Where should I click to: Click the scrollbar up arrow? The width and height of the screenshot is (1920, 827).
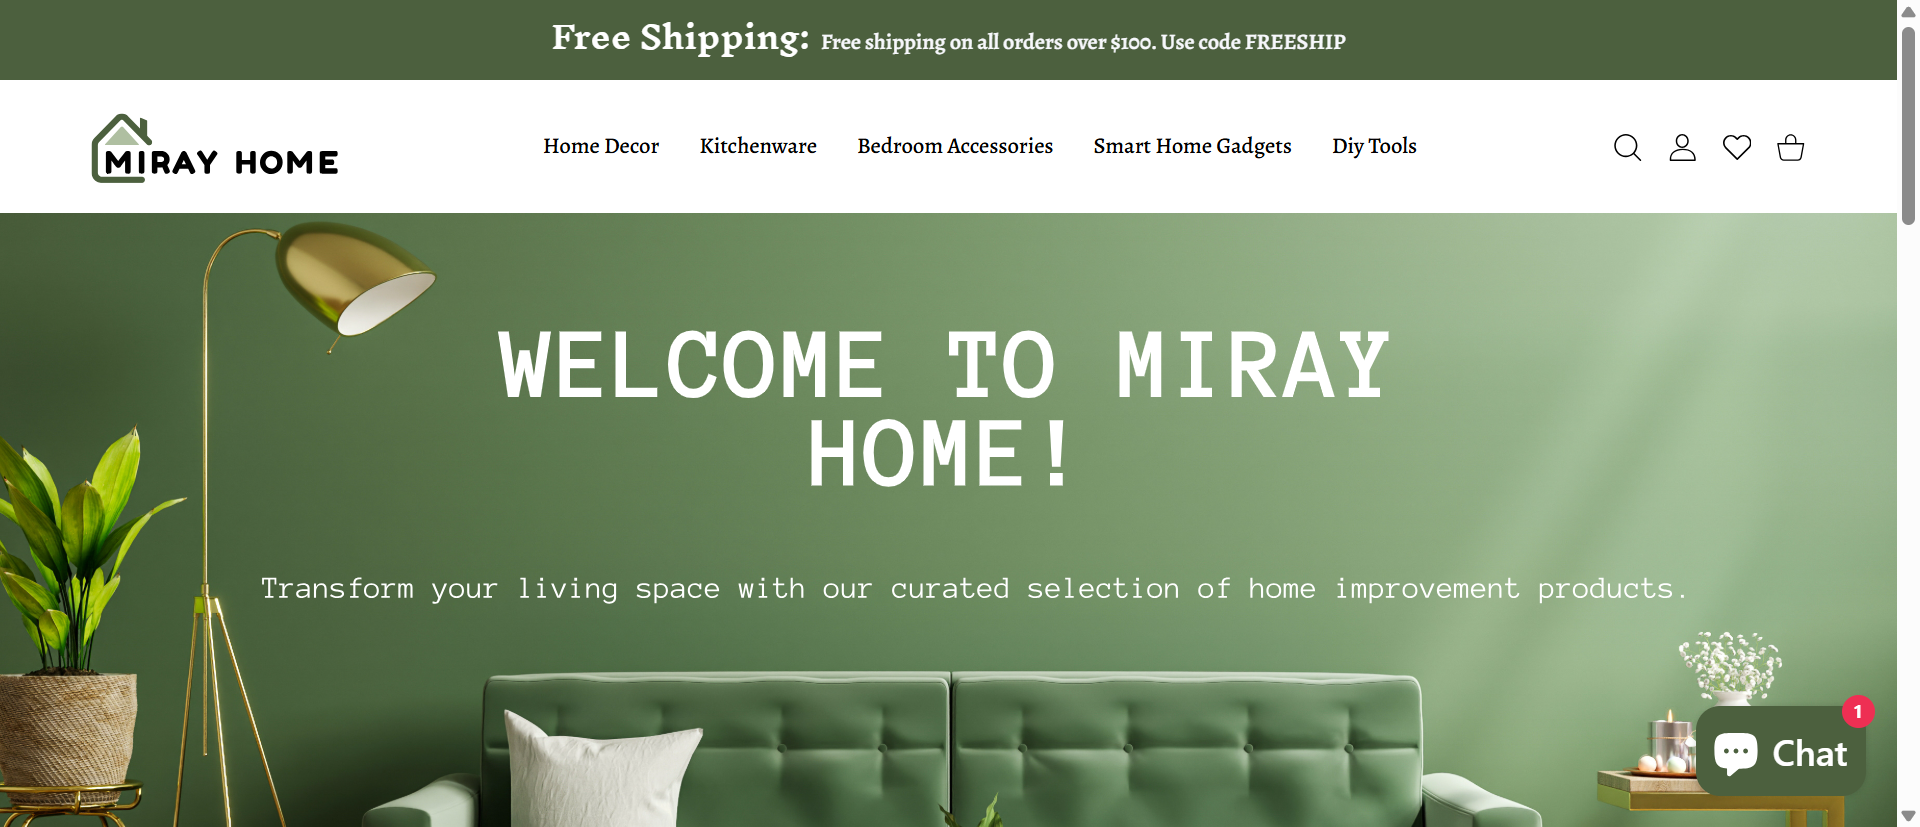[x=1908, y=12]
